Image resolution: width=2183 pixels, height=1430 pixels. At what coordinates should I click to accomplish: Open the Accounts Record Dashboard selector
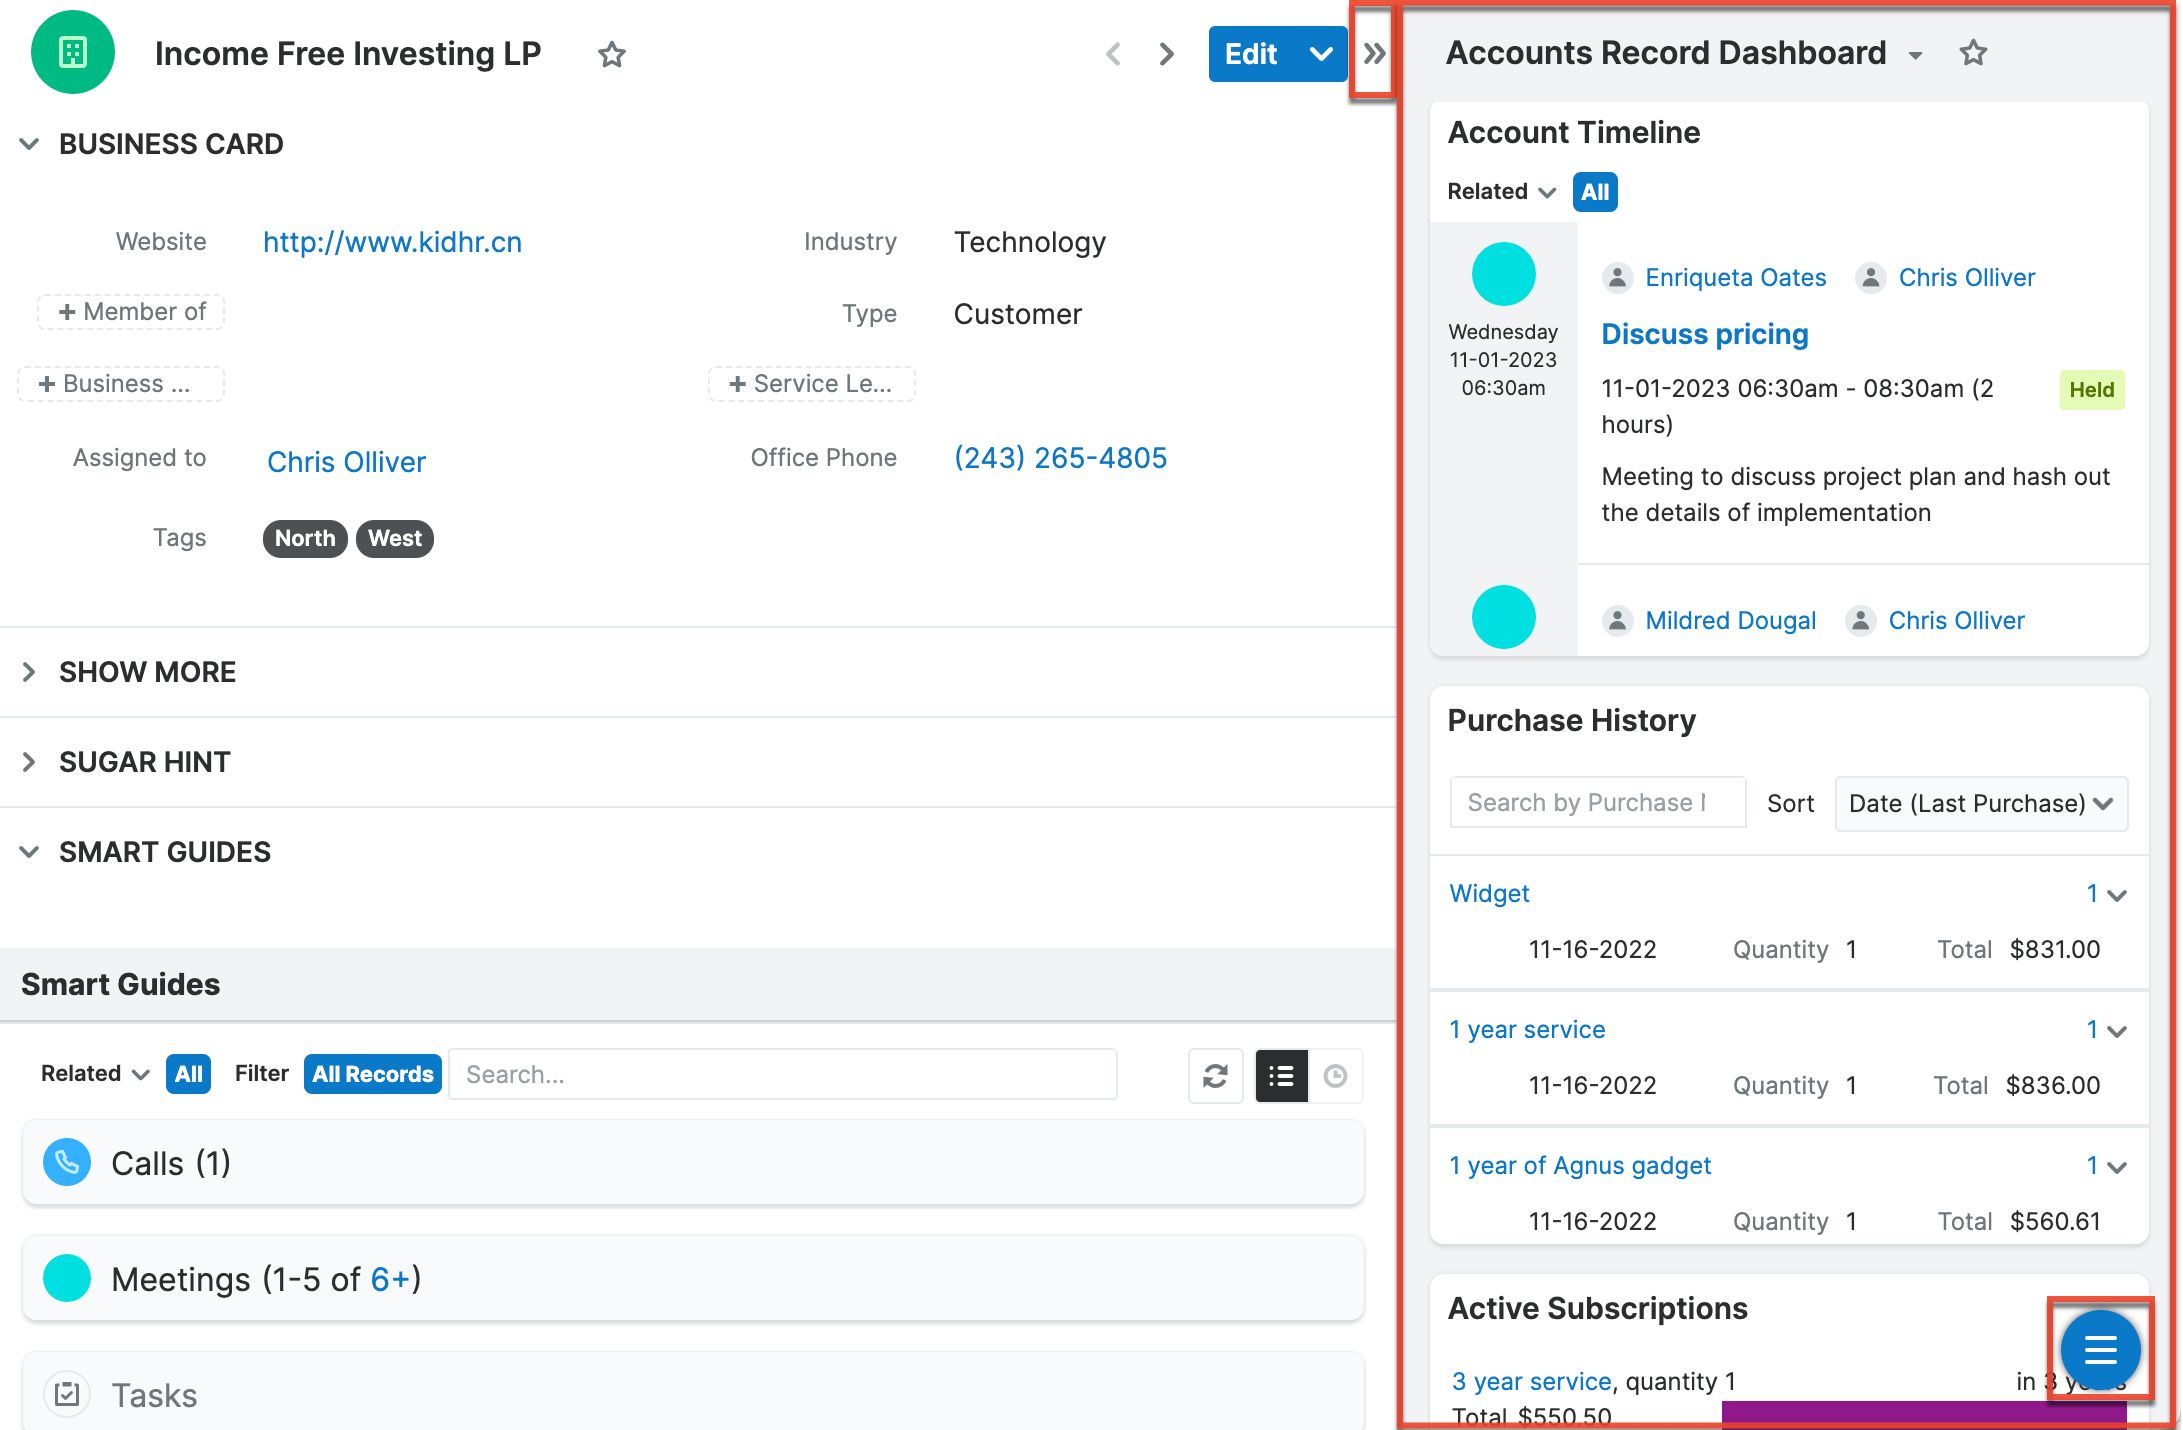[x=1914, y=55]
